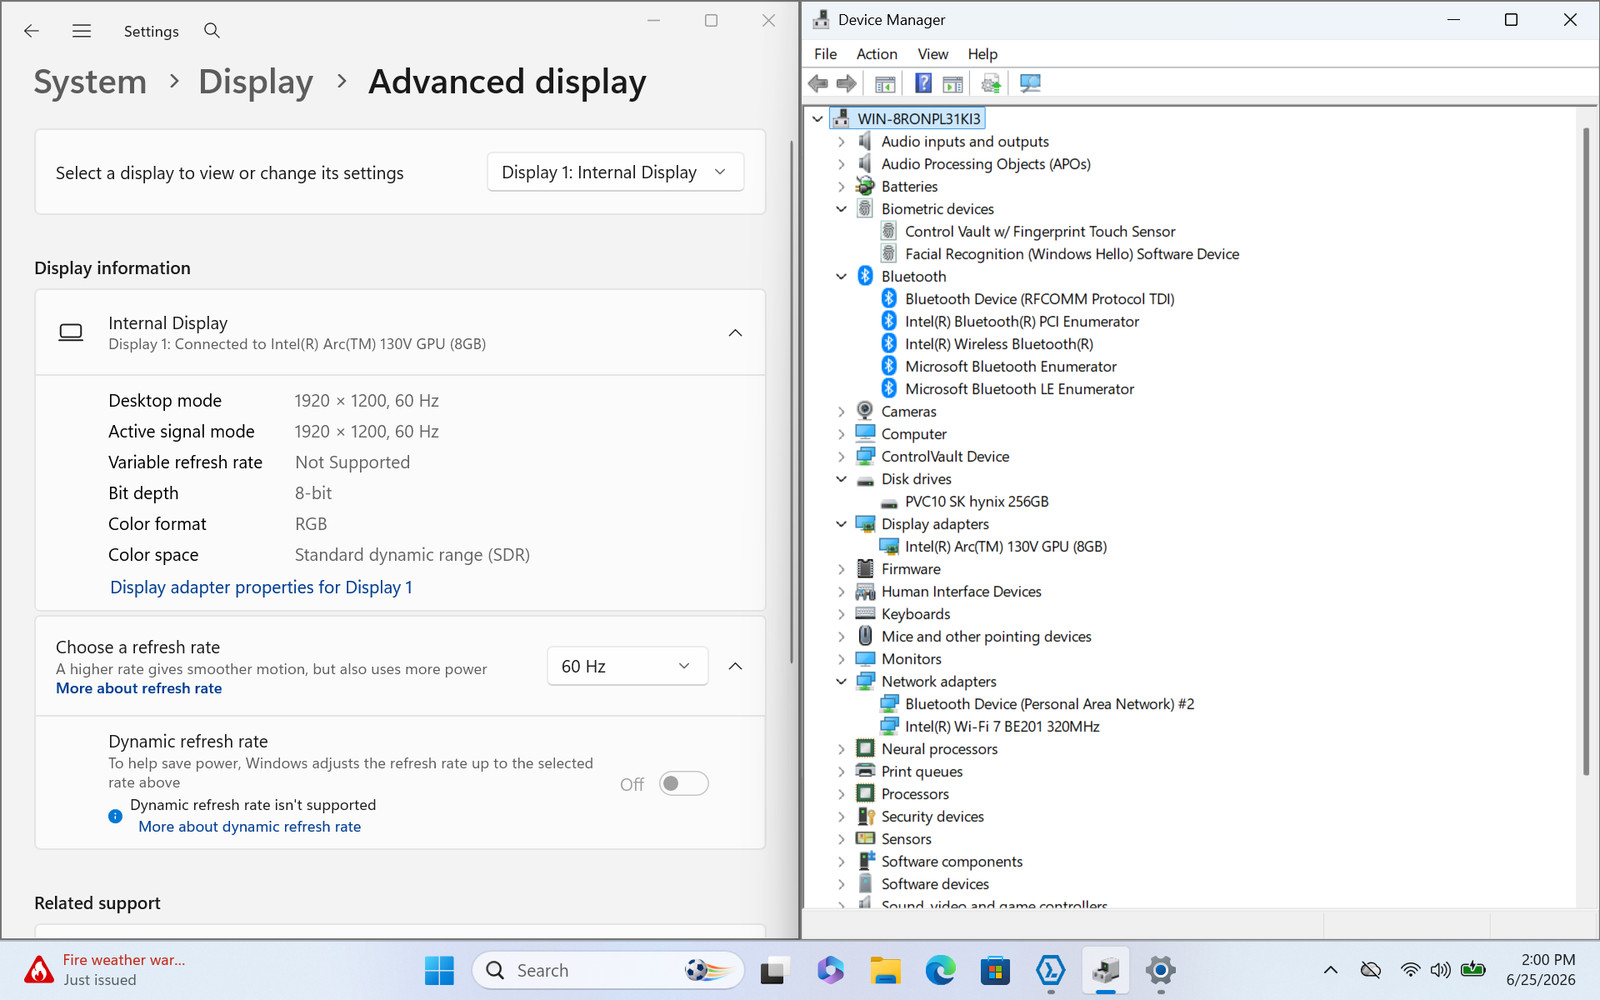Click the Settings search magnifier icon

click(212, 31)
